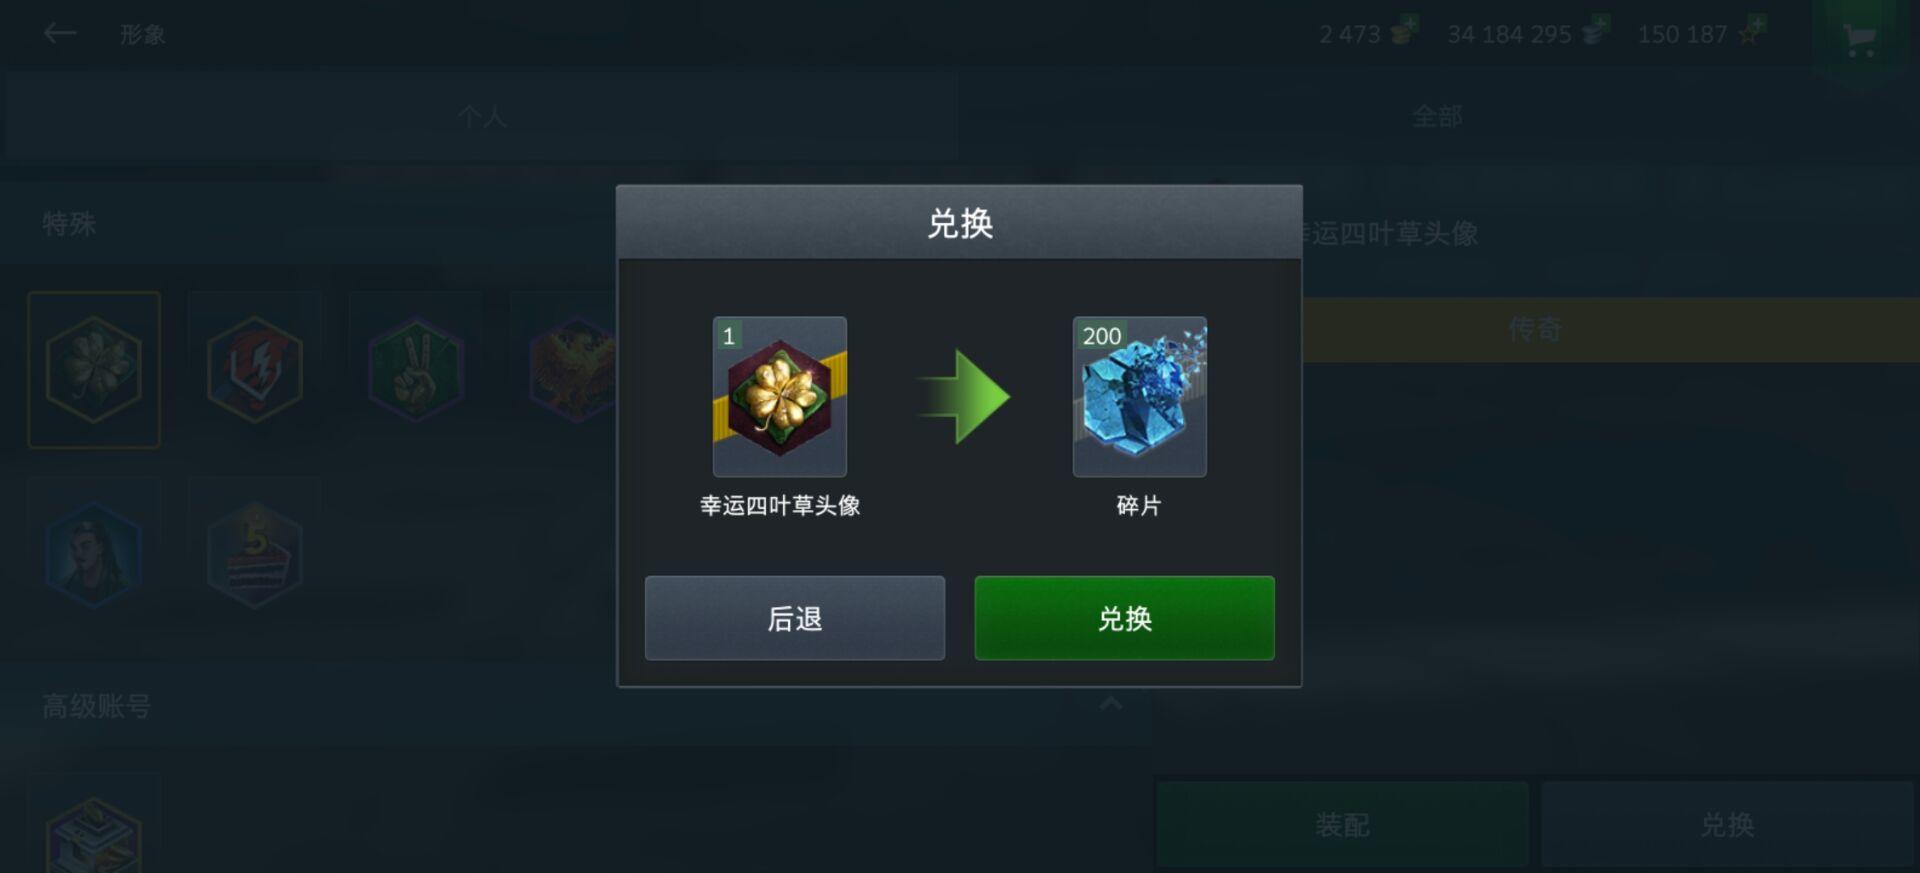Select the peace-sign hand avatar

[416, 369]
